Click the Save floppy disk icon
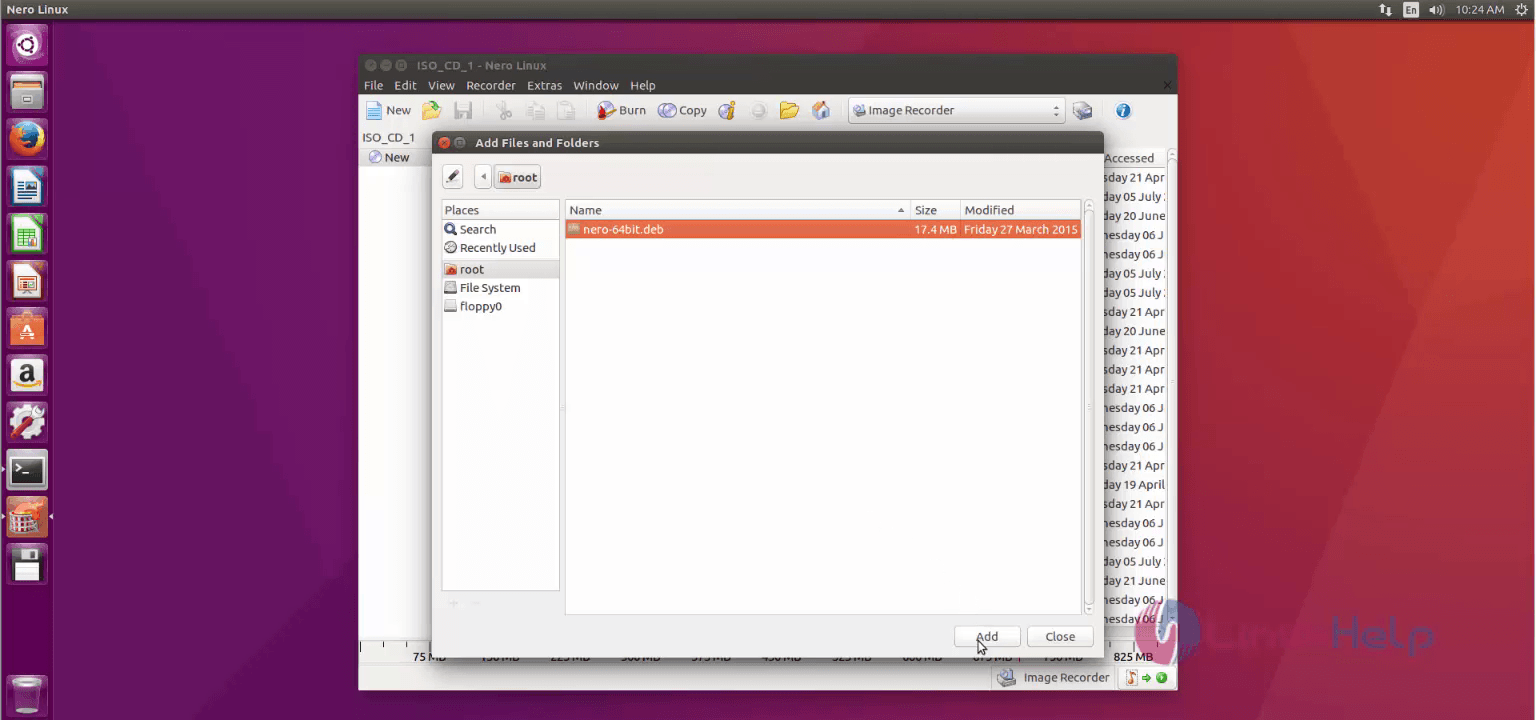The image size is (1536, 720). click(463, 111)
